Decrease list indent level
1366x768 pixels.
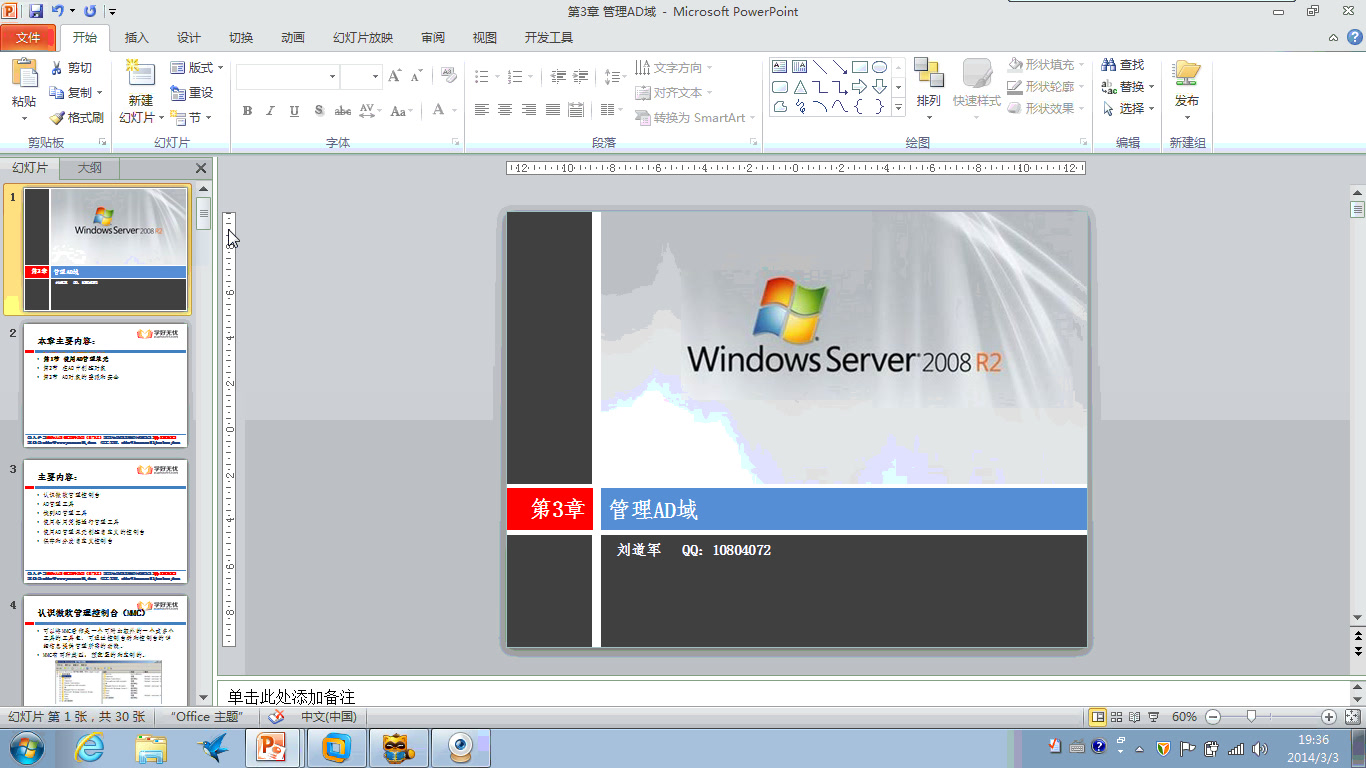[558, 76]
